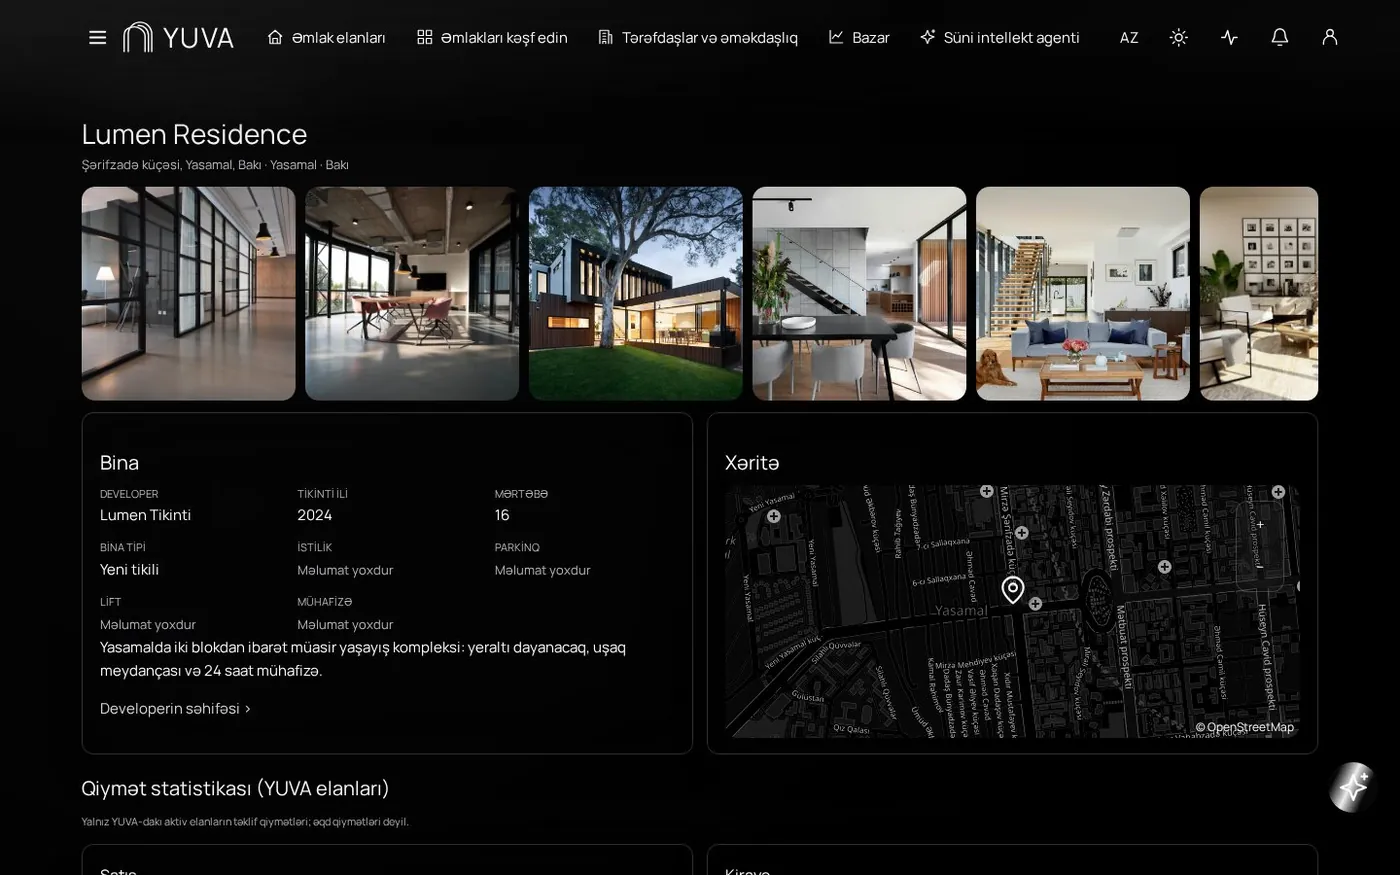Open the user profile icon
1400x875 pixels.
[x=1329, y=37]
